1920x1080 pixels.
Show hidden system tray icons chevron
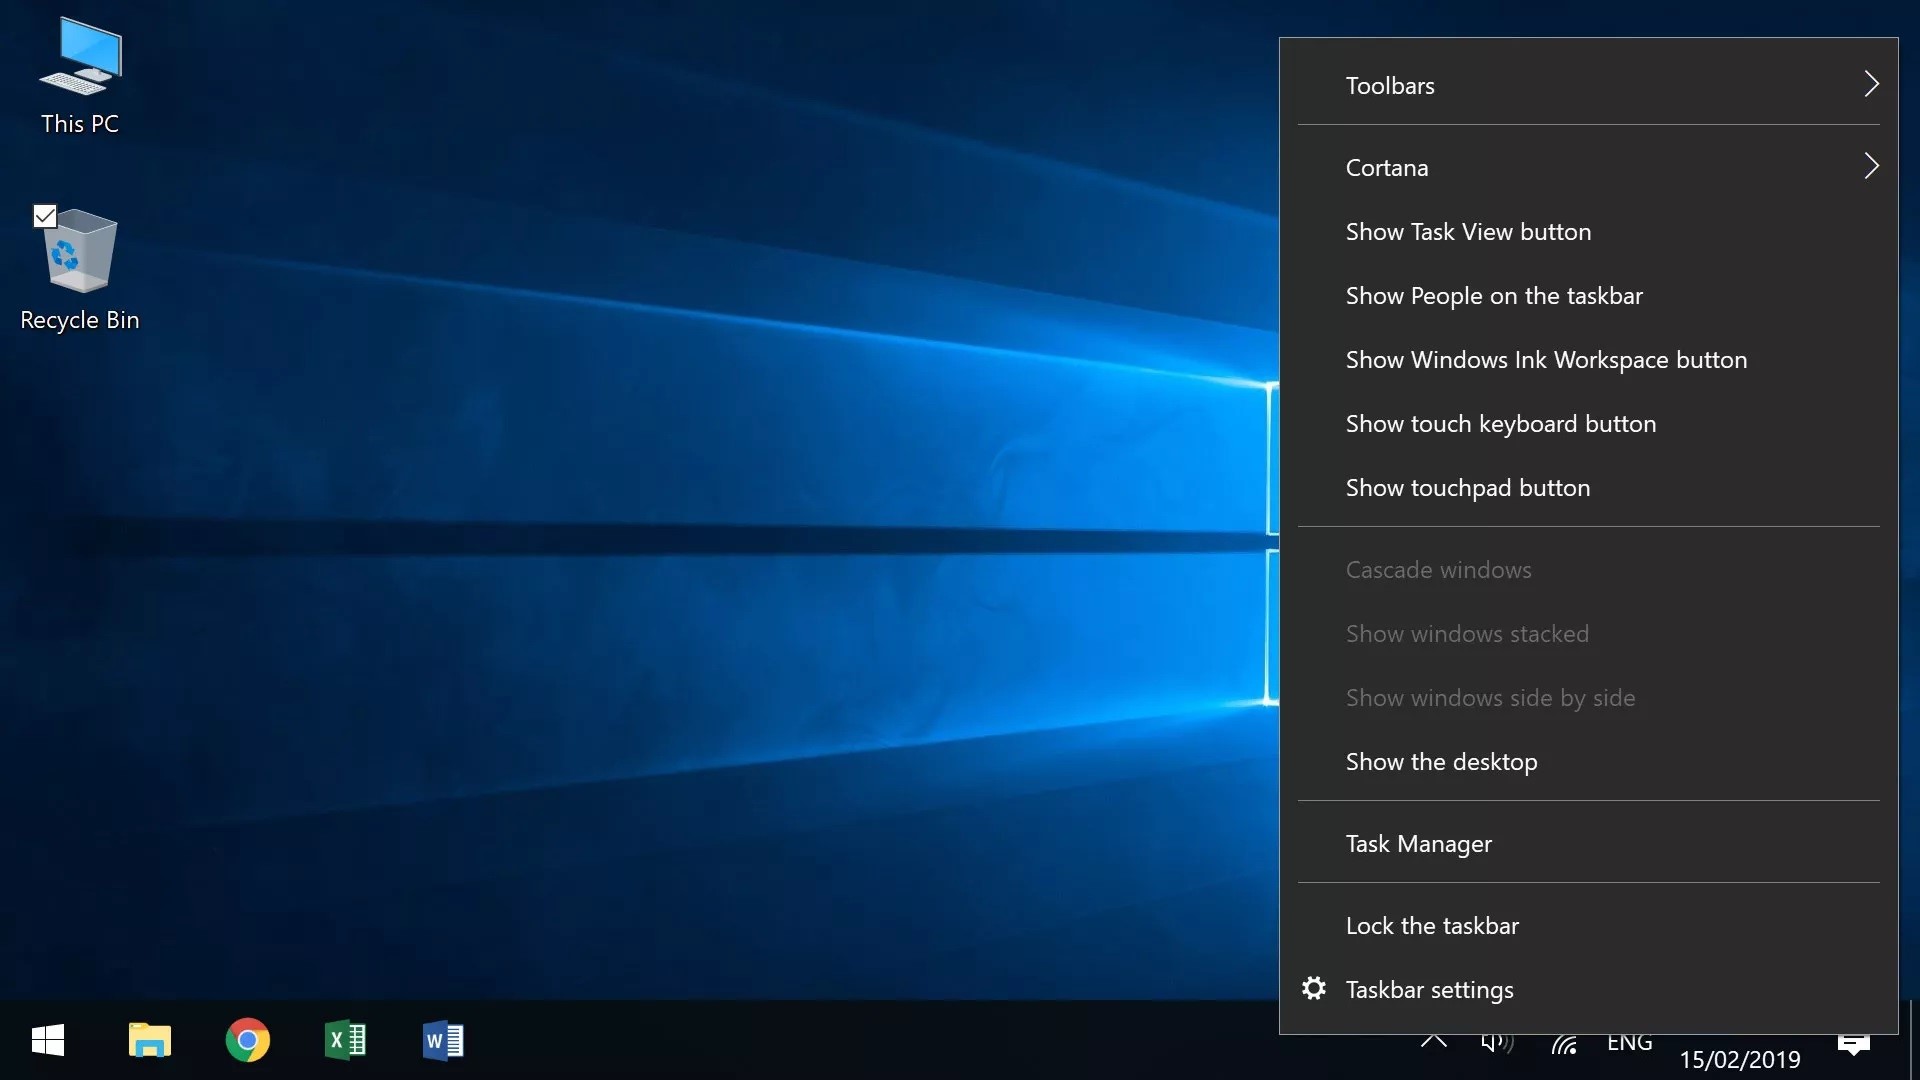1433,1042
